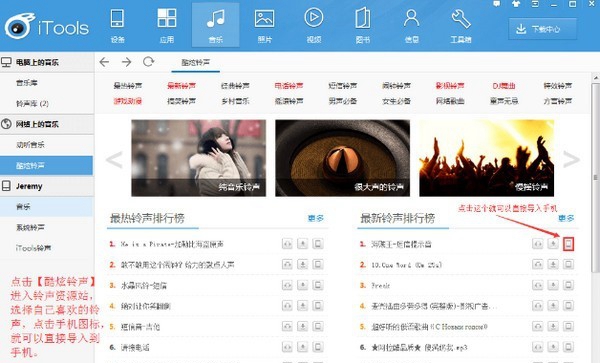Open the 很大声的铃声 speaker thumbnail
The image size is (600, 363).
click(x=342, y=158)
